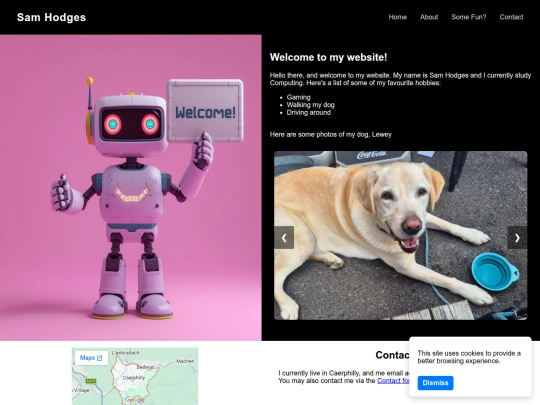Show previous dog photo in carousel
Screen dimensions: 540x405
coord(284,238)
